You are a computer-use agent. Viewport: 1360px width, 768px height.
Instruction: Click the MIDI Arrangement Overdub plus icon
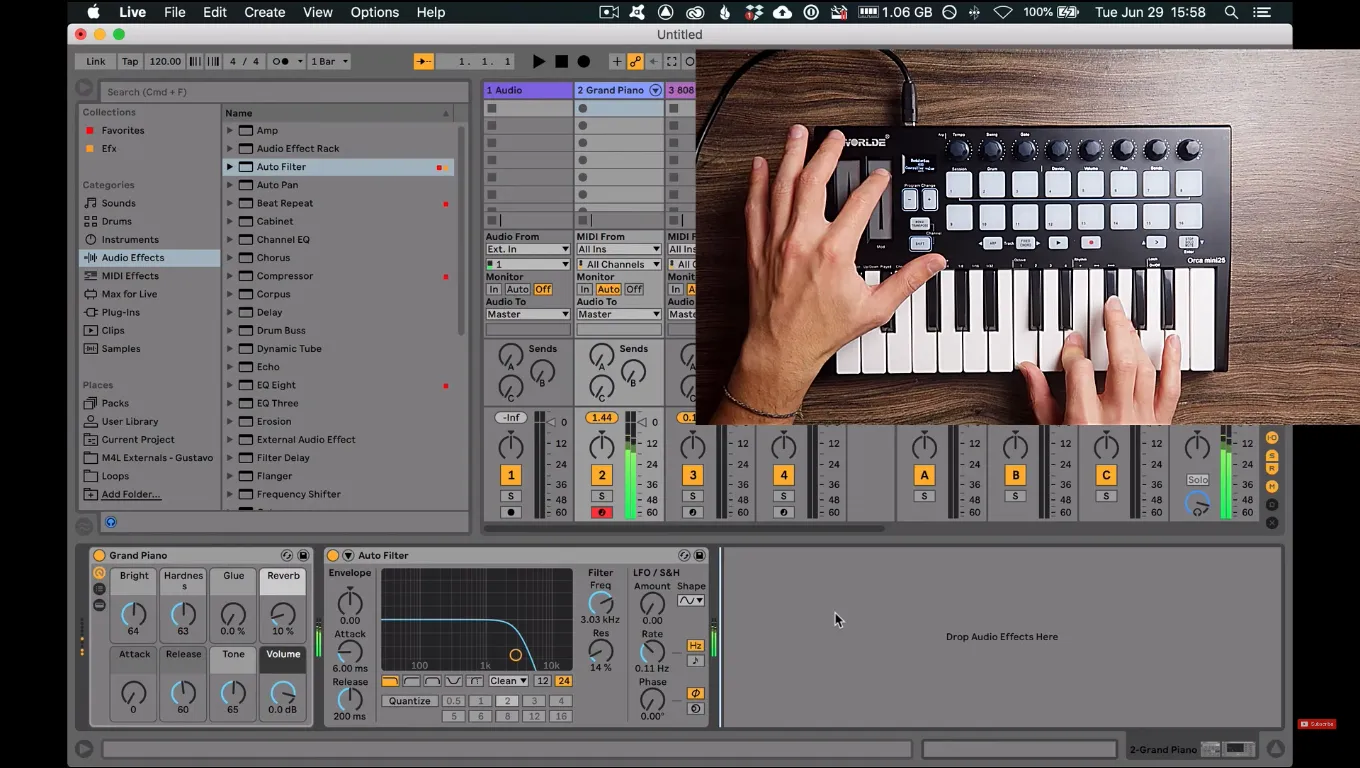point(616,61)
